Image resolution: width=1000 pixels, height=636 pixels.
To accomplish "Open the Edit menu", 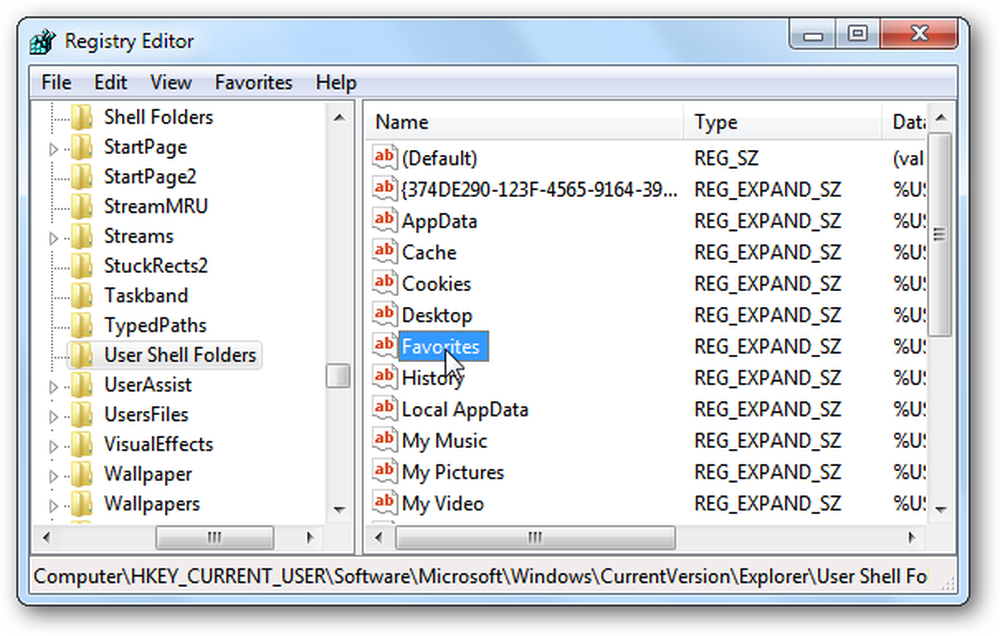I will click(110, 82).
